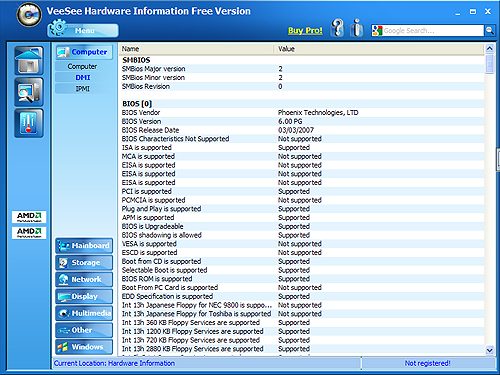
Task: Open the Menu button with gear icon
Action: tap(83, 29)
